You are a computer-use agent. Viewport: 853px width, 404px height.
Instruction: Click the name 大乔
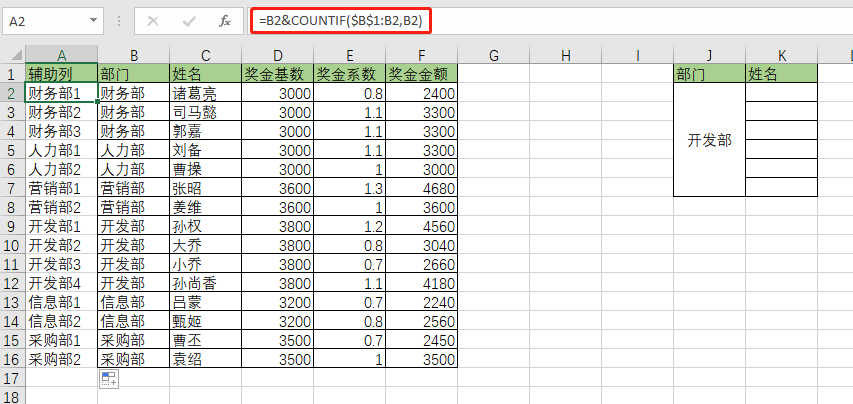187,245
